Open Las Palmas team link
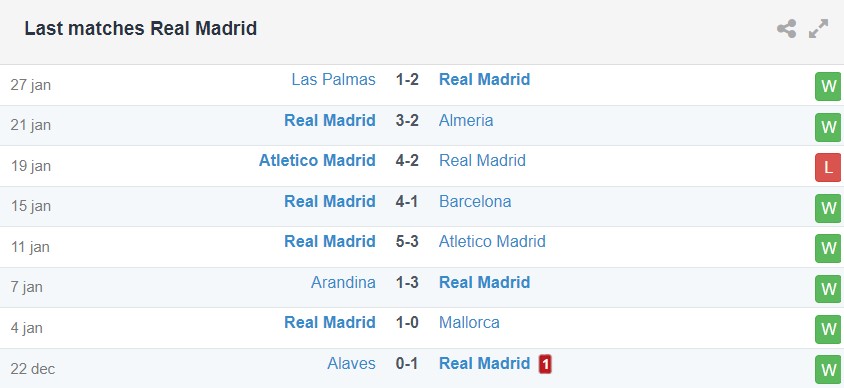 [333, 80]
